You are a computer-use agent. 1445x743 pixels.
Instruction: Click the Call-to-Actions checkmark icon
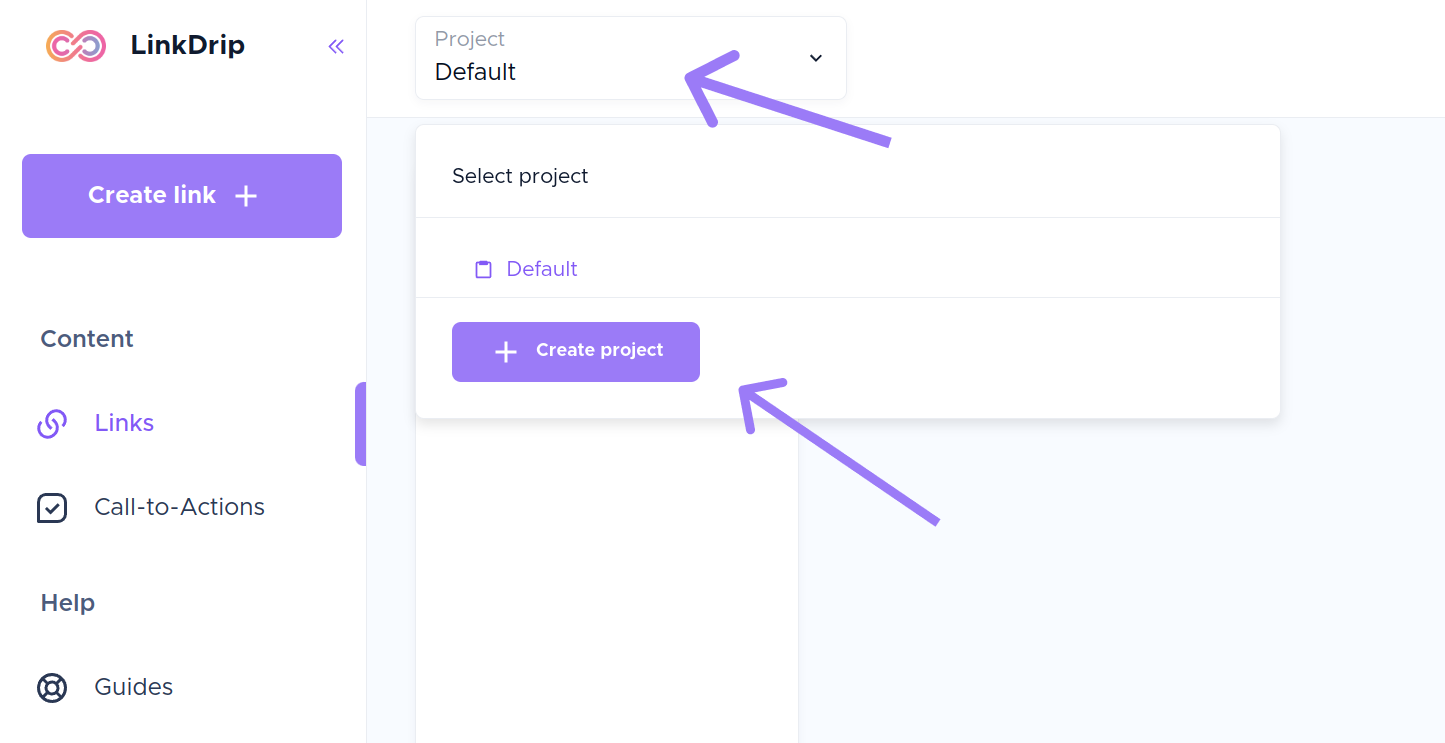pyautogui.click(x=52, y=508)
